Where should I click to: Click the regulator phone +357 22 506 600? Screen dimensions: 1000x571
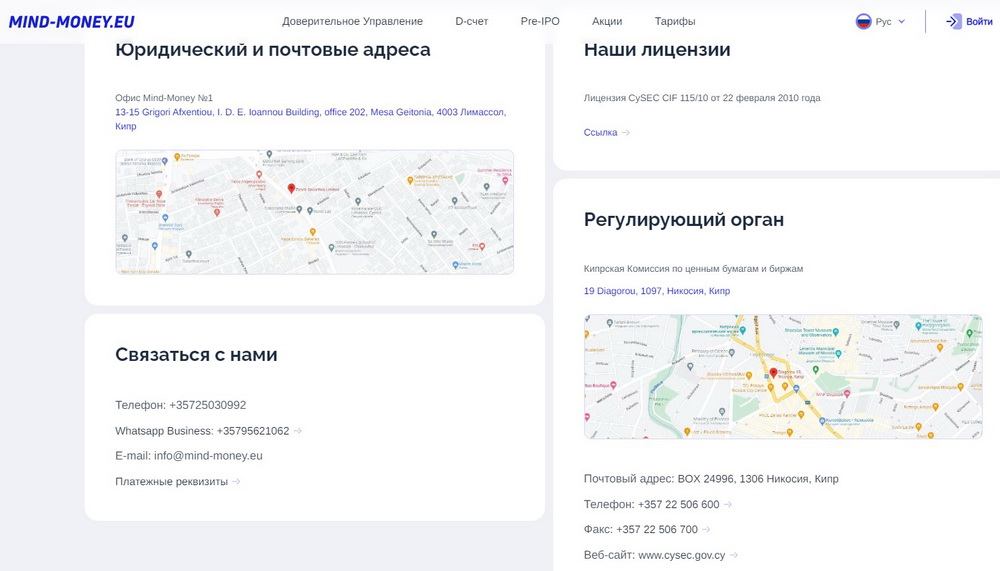679,504
